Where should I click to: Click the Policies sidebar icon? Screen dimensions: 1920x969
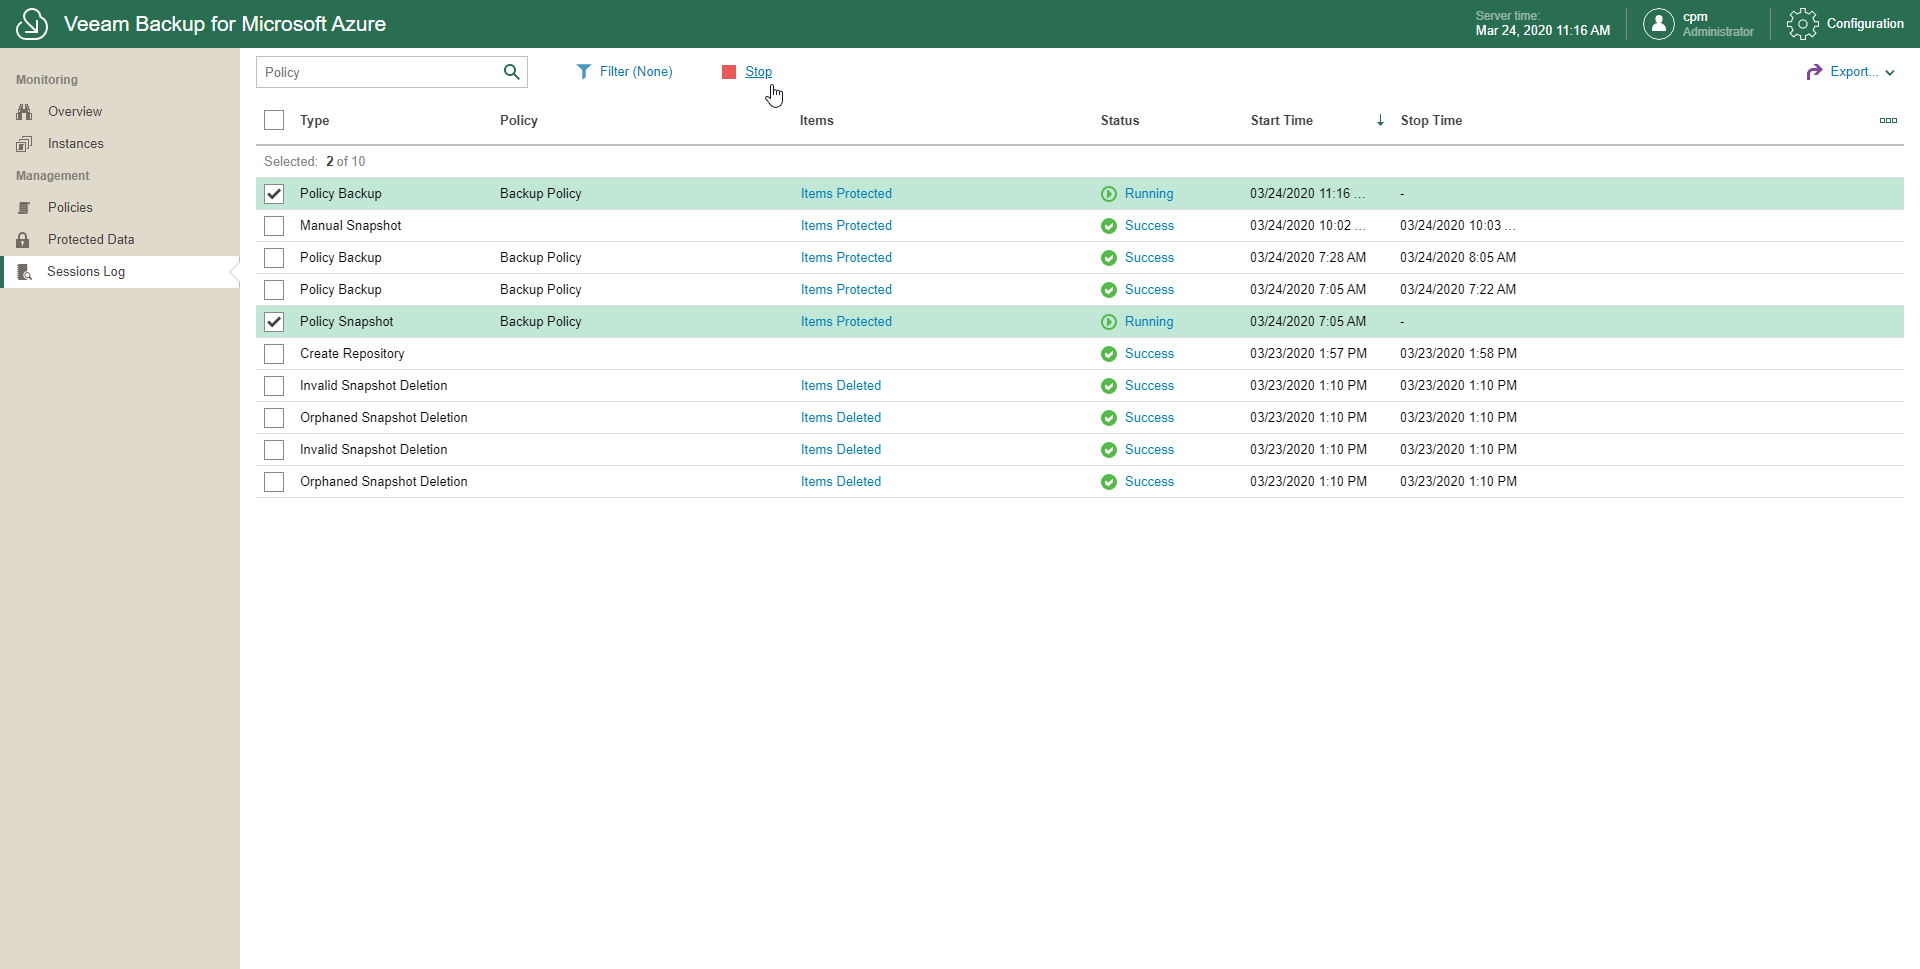[24, 208]
